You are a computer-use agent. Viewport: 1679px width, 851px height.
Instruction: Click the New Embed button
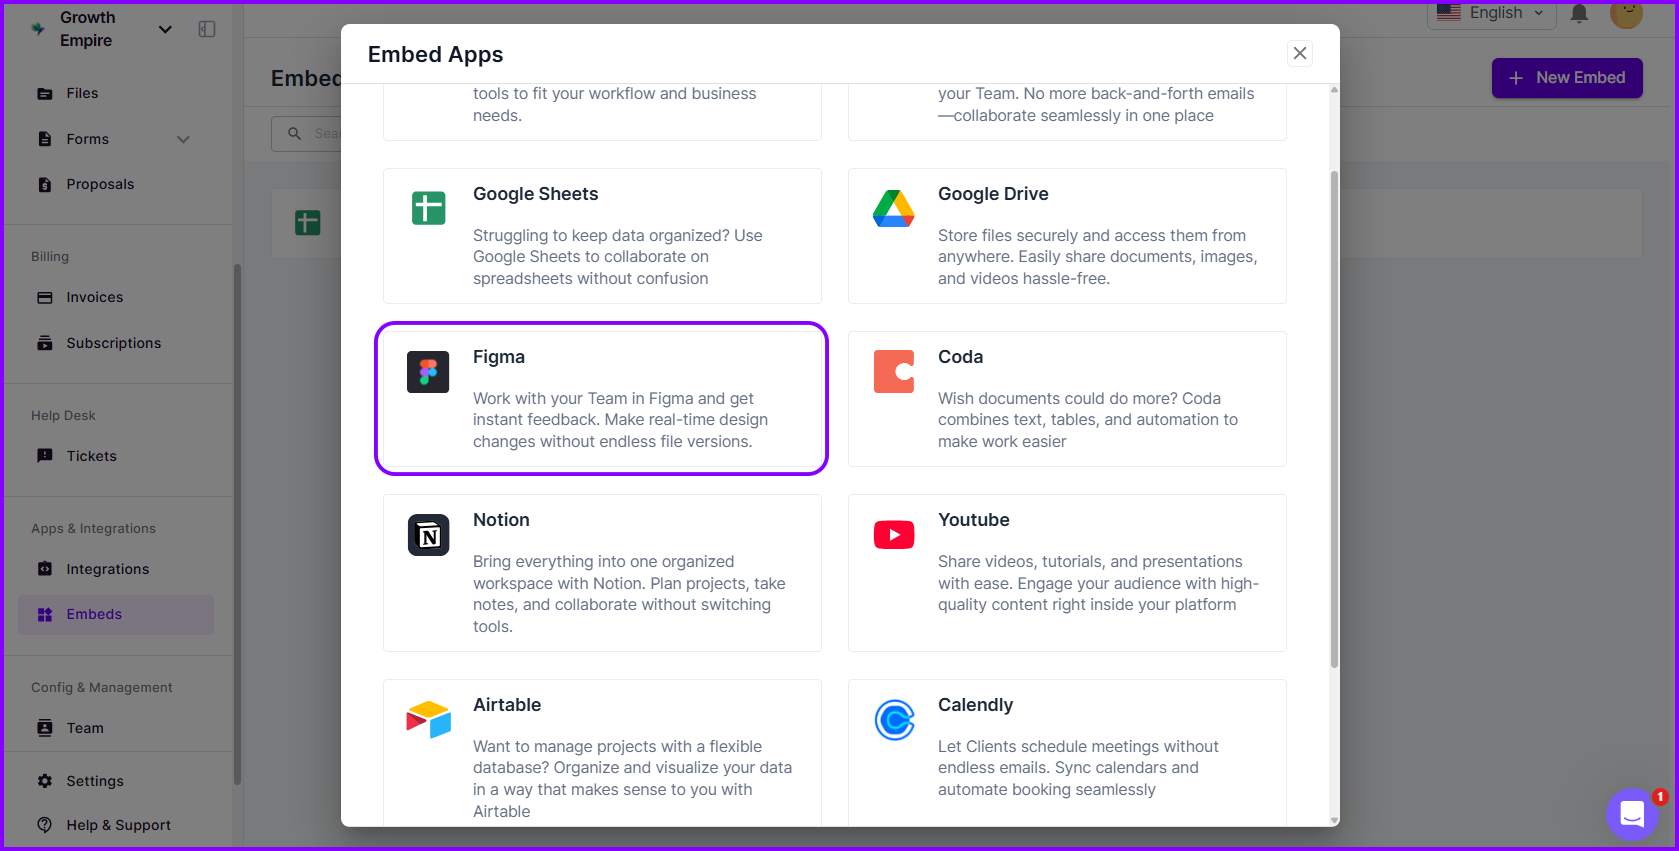click(x=1566, y=78)
